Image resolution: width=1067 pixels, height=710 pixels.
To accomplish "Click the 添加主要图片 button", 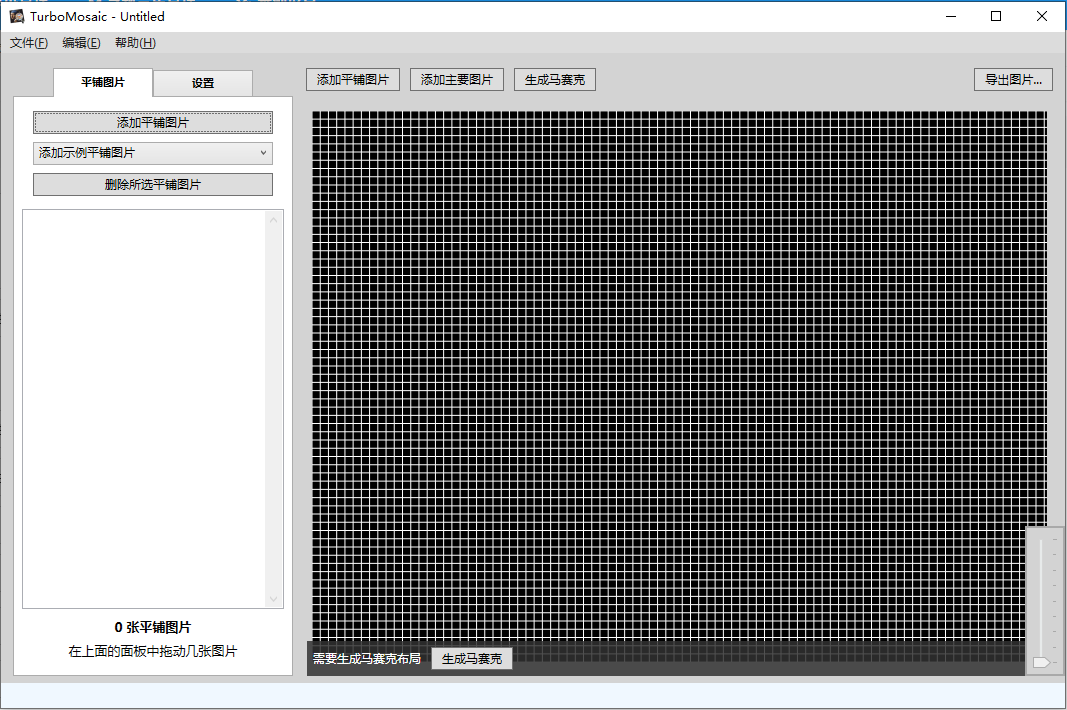I will [x=457, y=80].
